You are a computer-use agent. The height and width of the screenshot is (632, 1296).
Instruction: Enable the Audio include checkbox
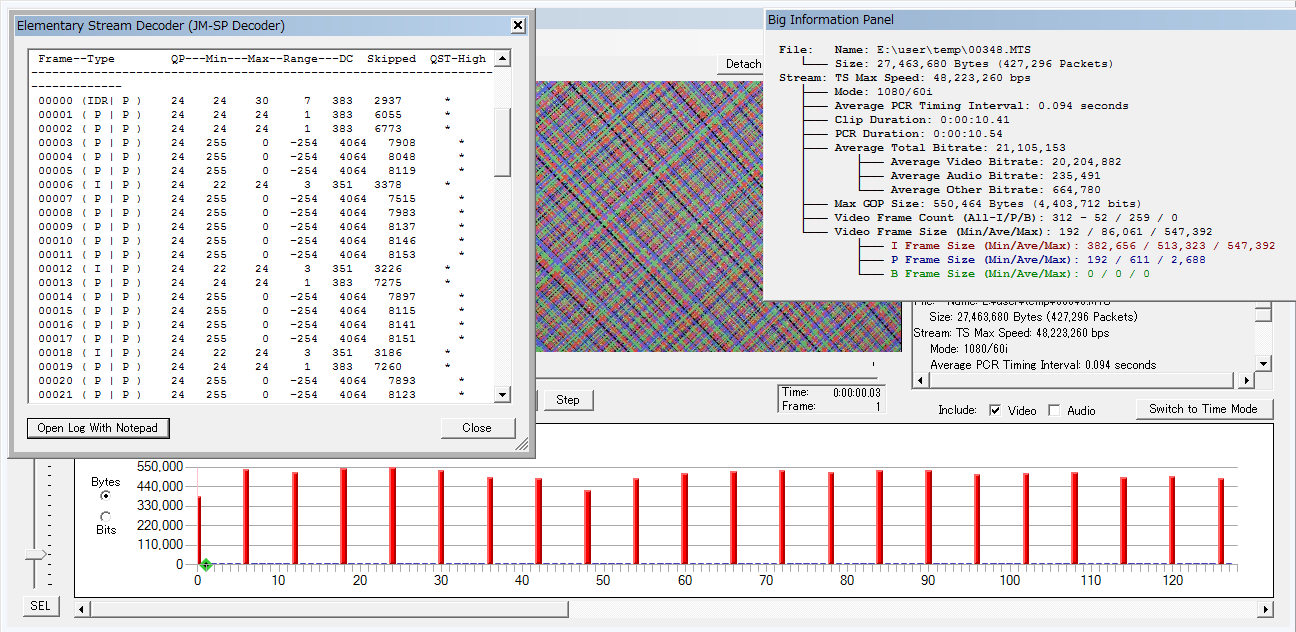1054,410
